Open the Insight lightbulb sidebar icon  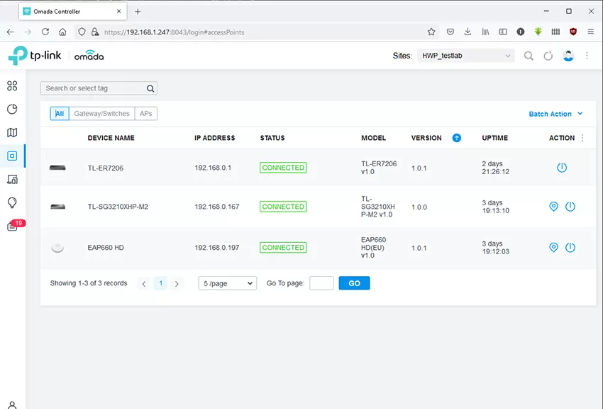(x=12, y=203)
